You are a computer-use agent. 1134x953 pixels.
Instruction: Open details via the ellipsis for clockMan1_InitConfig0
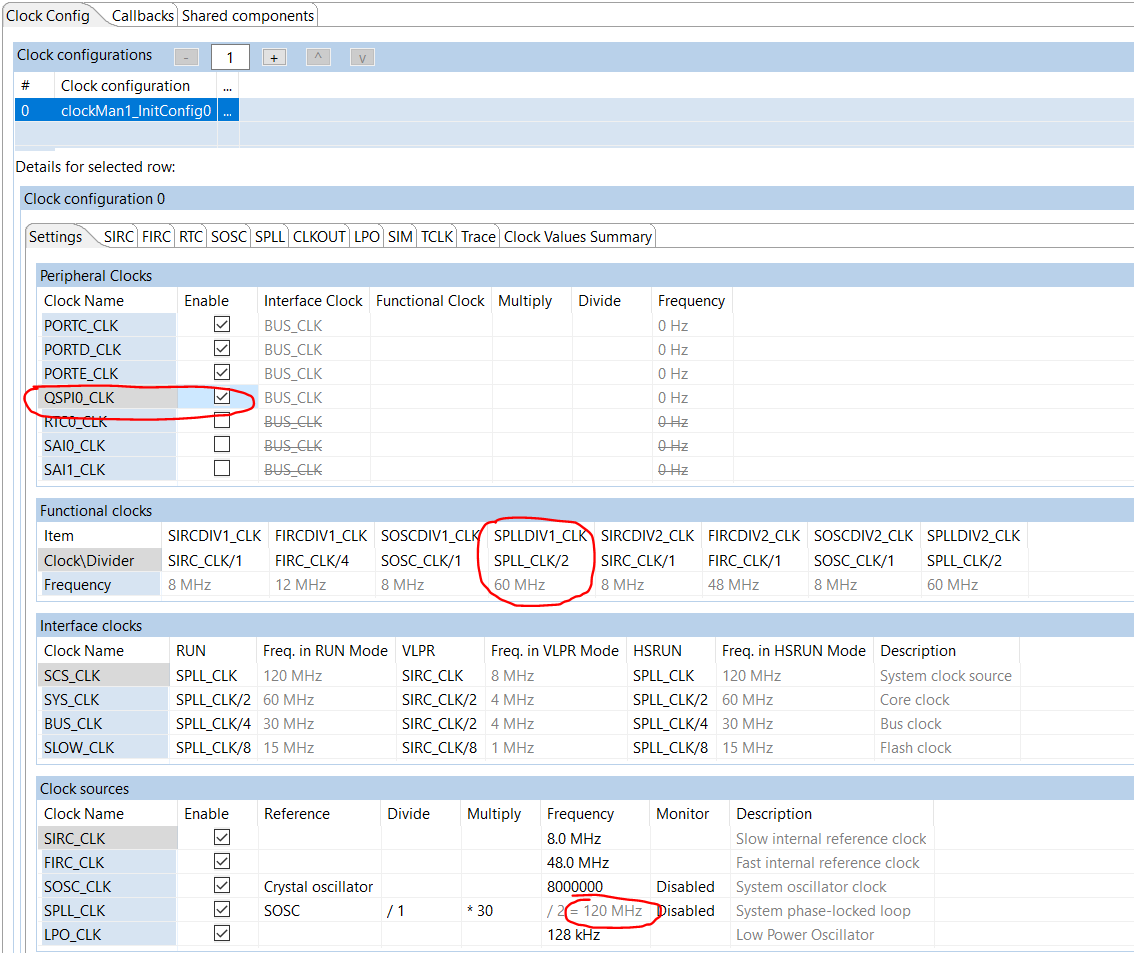pyautogui.click(x=227, y=109)
